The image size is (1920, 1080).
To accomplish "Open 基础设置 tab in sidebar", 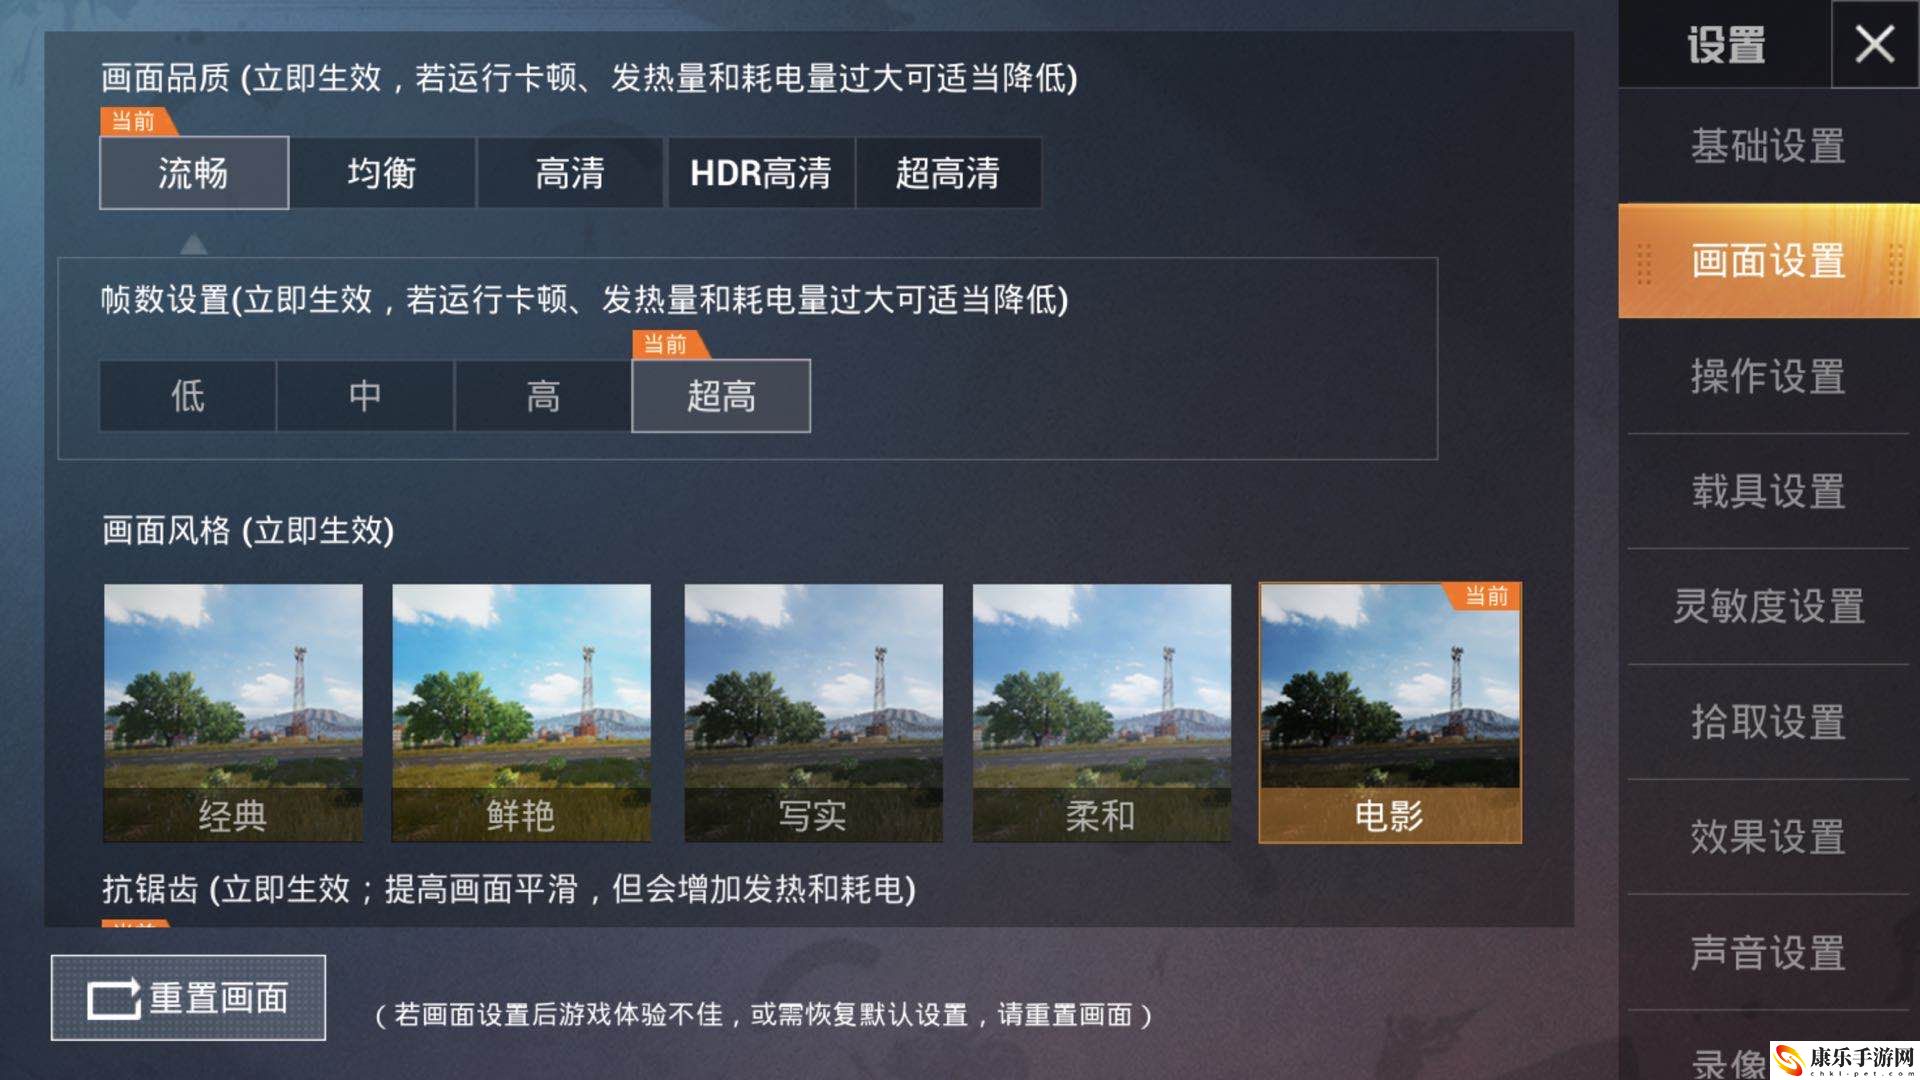I will pyautogui.click(x=1768, y=146).
